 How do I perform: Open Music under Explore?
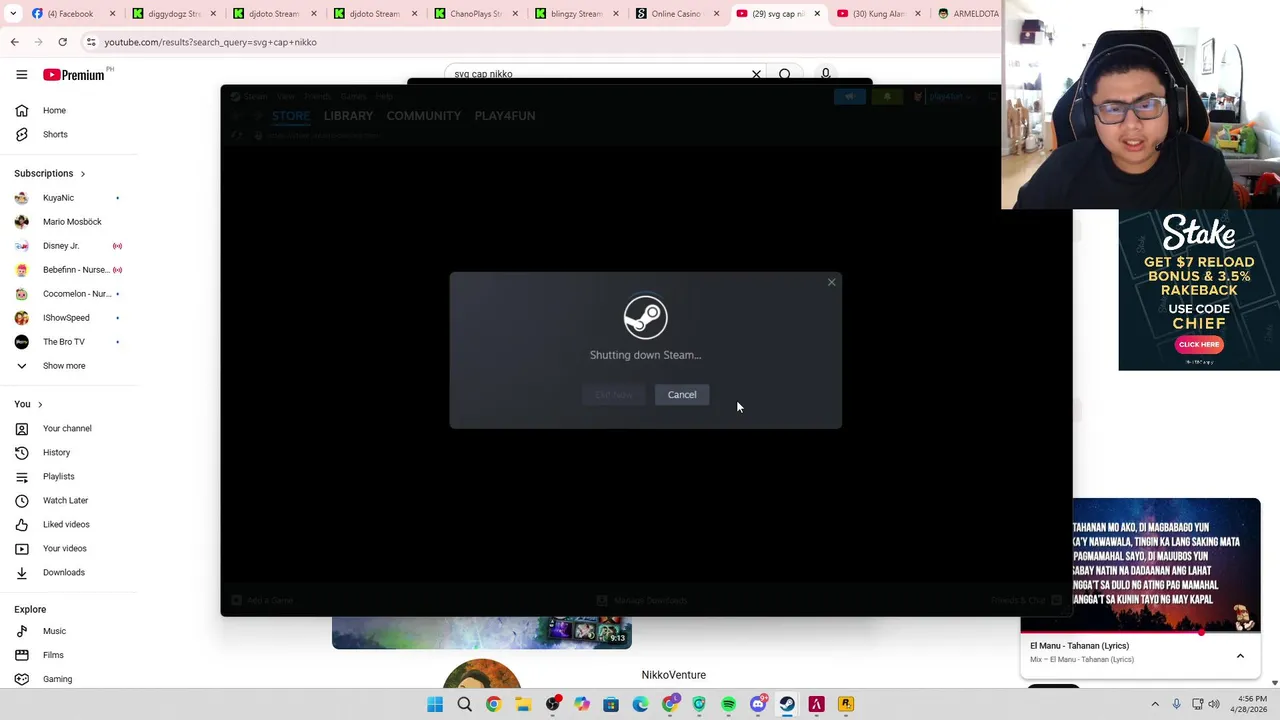[54, 631]
